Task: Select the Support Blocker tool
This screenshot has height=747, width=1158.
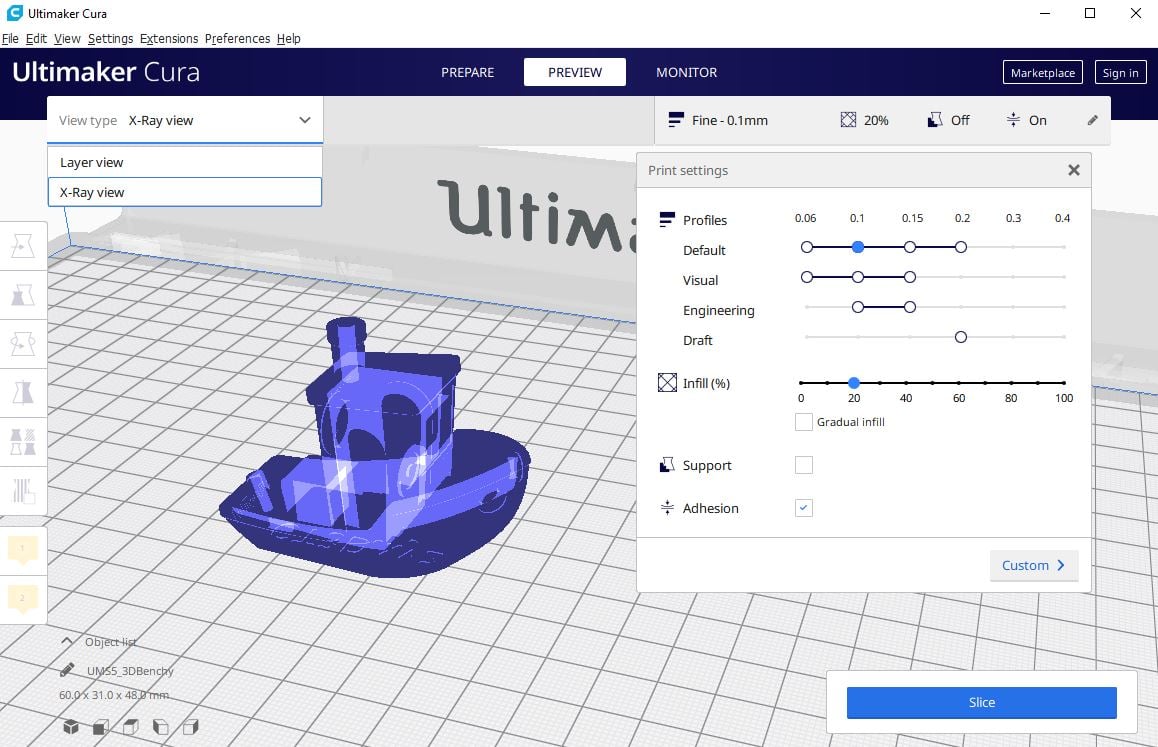Action: (x=23, y=491)
